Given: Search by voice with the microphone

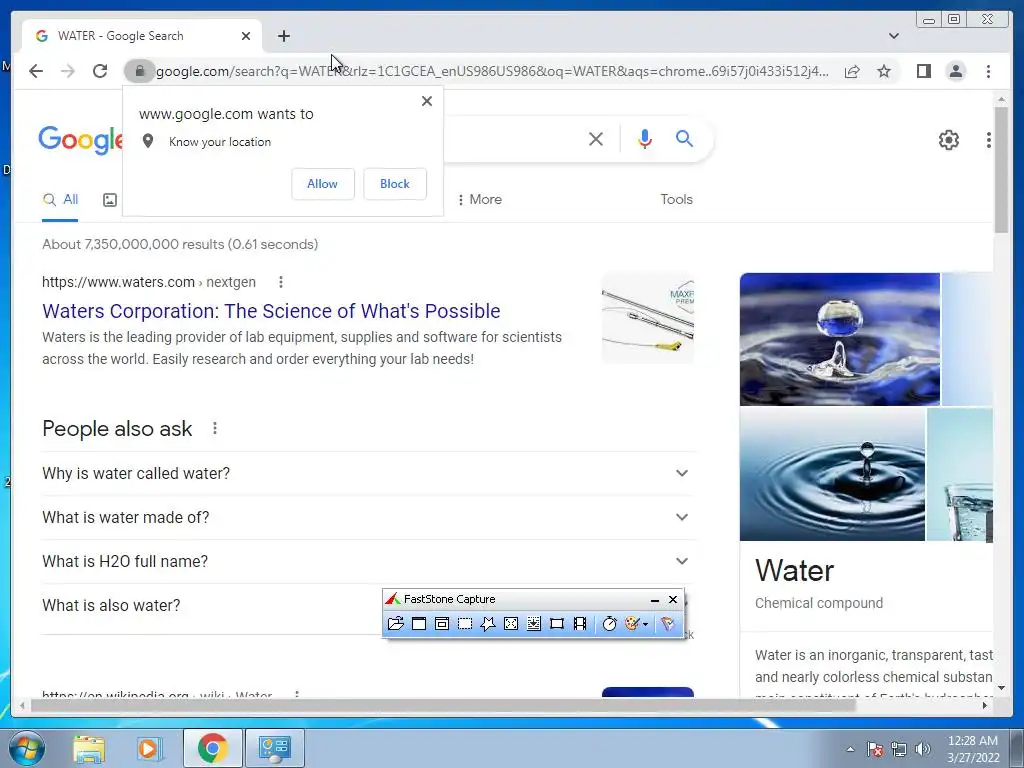Looking at the screenshot, I should 645,139.
